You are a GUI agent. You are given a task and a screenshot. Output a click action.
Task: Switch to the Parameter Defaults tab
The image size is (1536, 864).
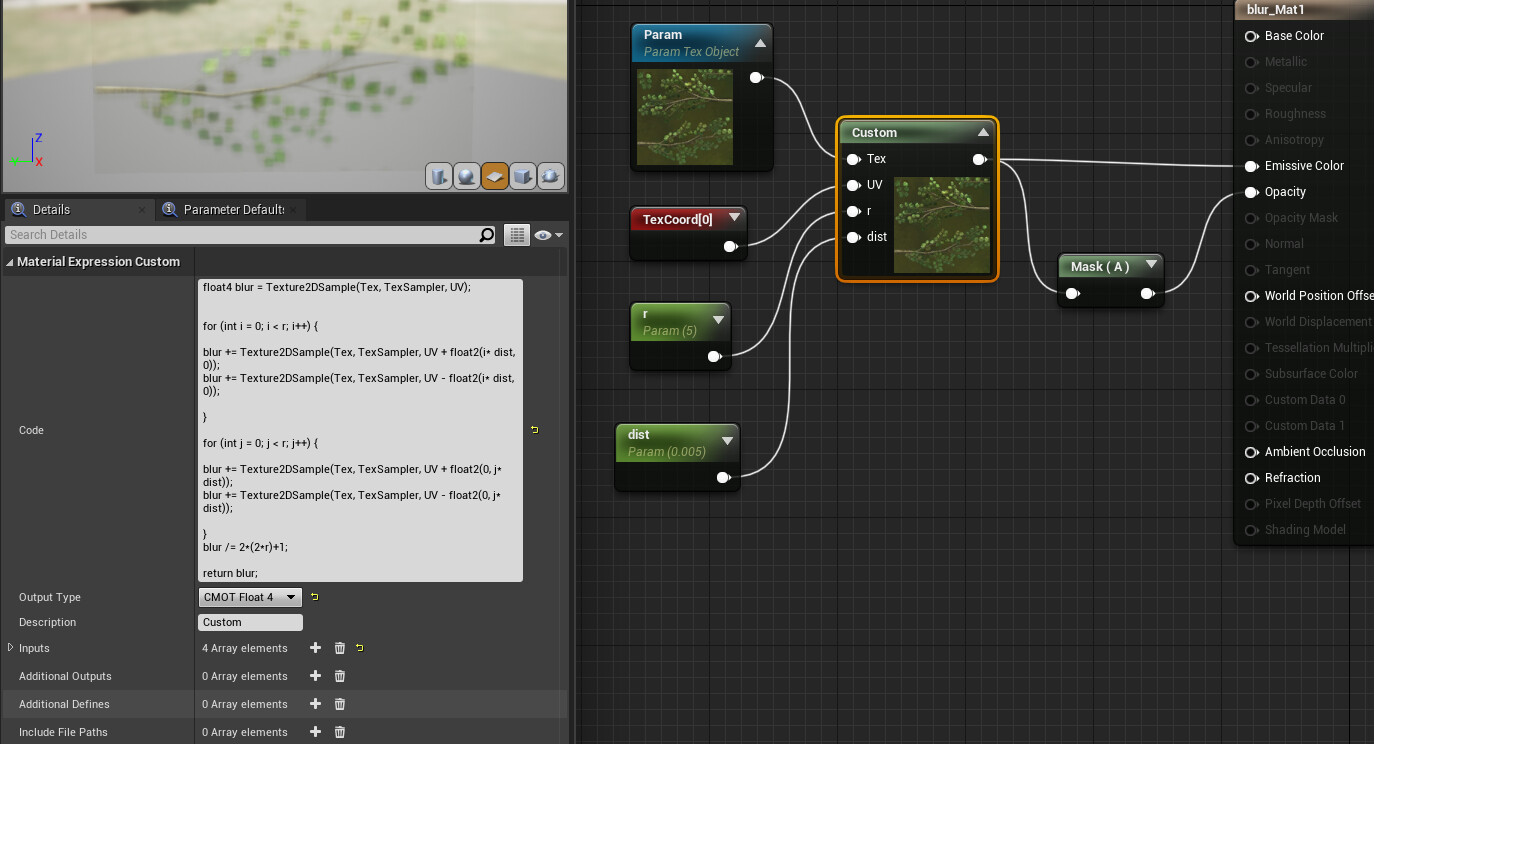click(232, 210)
